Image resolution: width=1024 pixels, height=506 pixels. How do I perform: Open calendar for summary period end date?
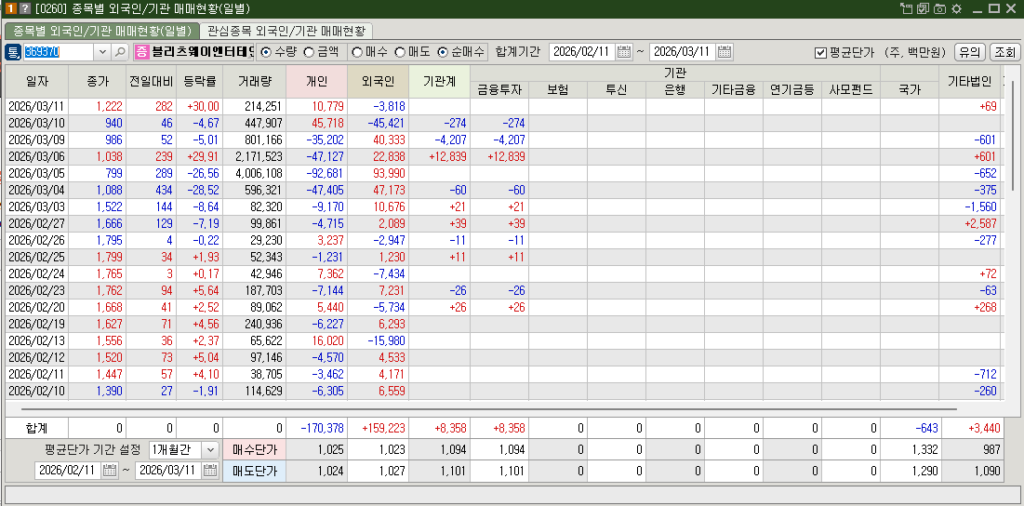pyautogui.click(x=725, y=52)
